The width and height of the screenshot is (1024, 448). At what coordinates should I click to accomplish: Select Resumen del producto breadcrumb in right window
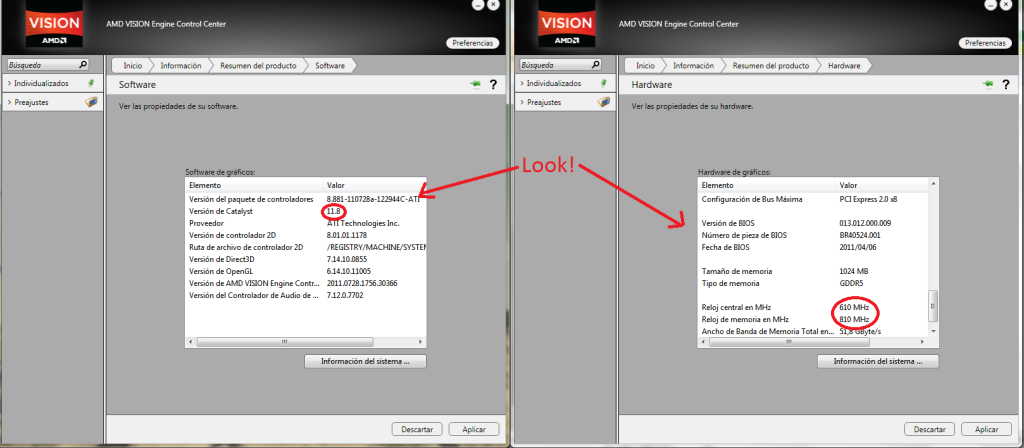point(771,65)
